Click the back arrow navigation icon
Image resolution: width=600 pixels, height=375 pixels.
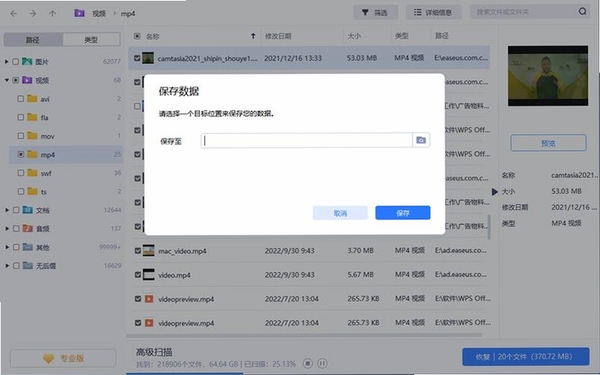tap(14, 13)
